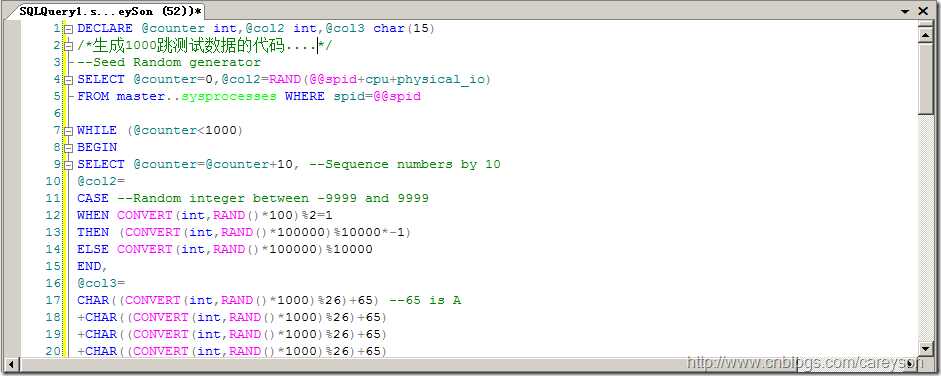The height and width of the screenshot is (376, 941).
Task: Click '@@spid' at end of line 5
Action: pos(397,96)
